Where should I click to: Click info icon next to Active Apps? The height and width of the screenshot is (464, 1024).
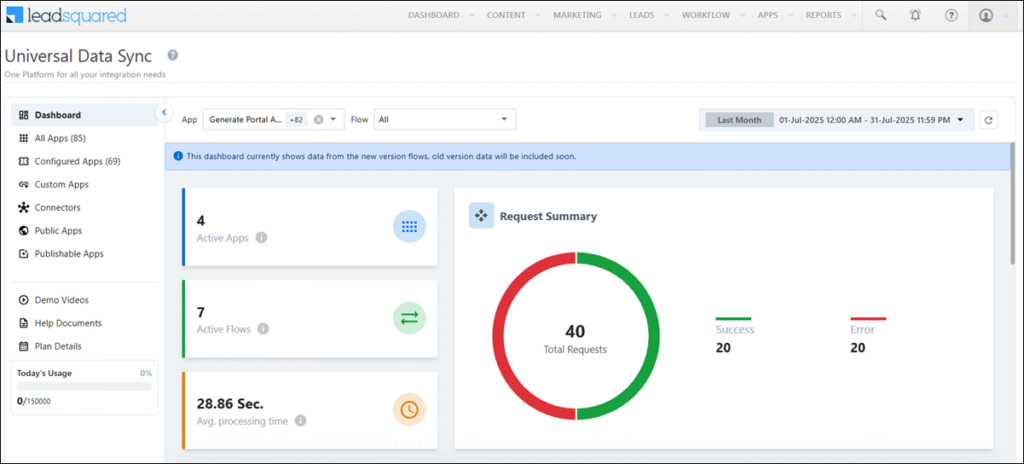(261, 238)
